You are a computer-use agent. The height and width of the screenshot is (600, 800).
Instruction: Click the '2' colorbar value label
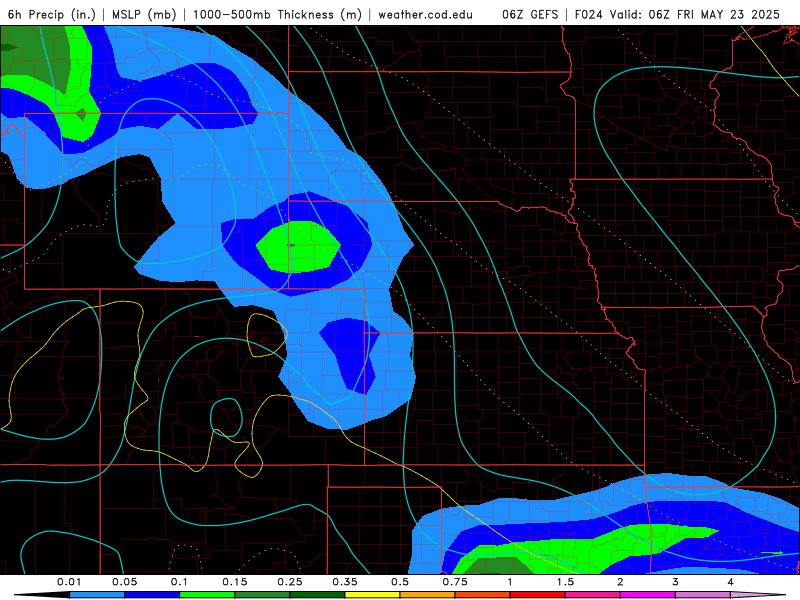pos(620,582)
